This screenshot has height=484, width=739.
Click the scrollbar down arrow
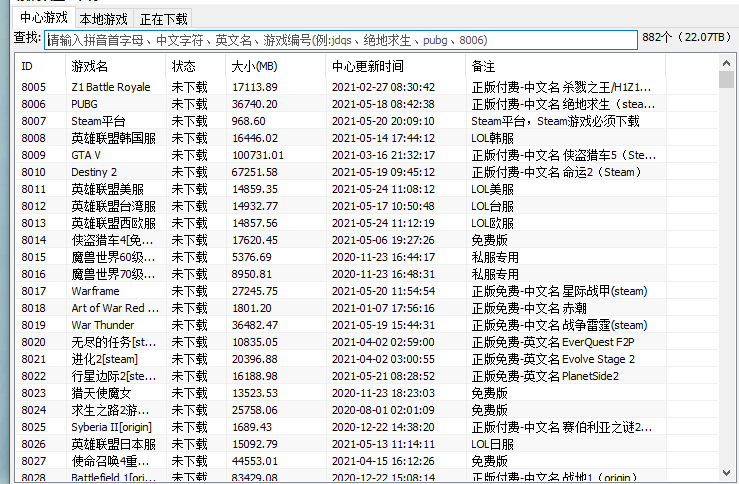point(726,473)
